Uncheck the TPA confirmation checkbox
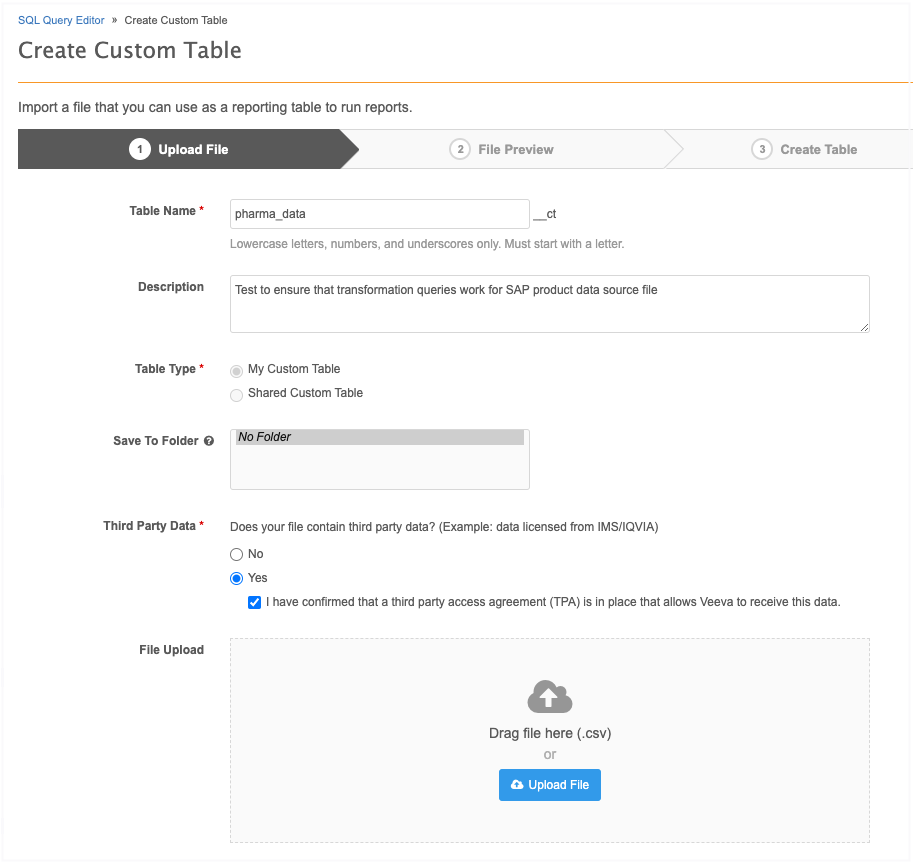The height and width of the screenshot is (863, 913). point(255,602)
